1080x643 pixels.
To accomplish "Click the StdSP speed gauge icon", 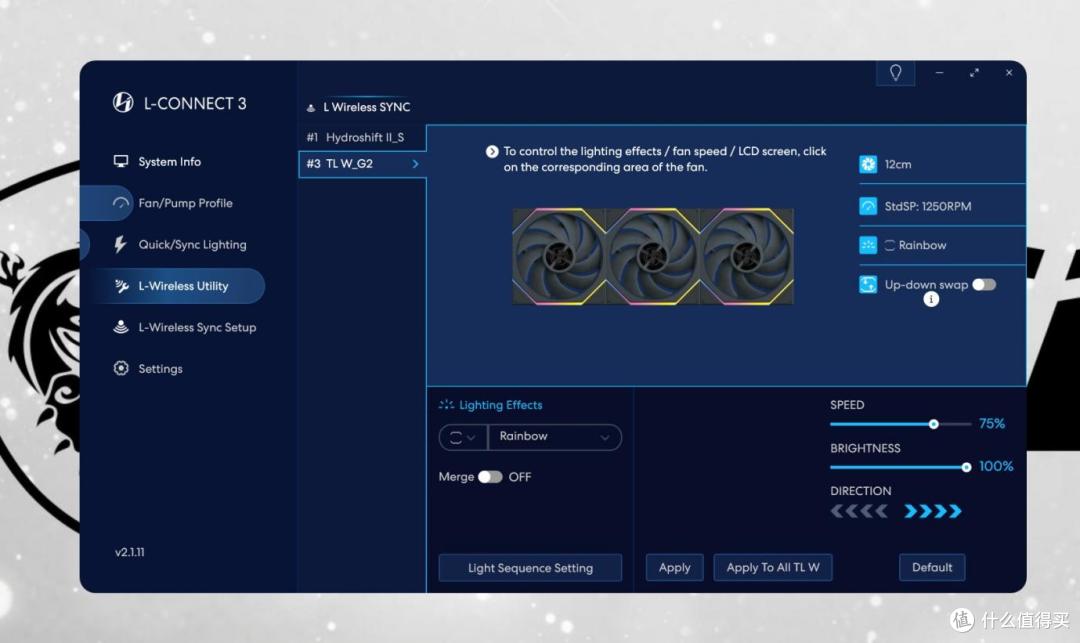I will (x=868, y=206).
